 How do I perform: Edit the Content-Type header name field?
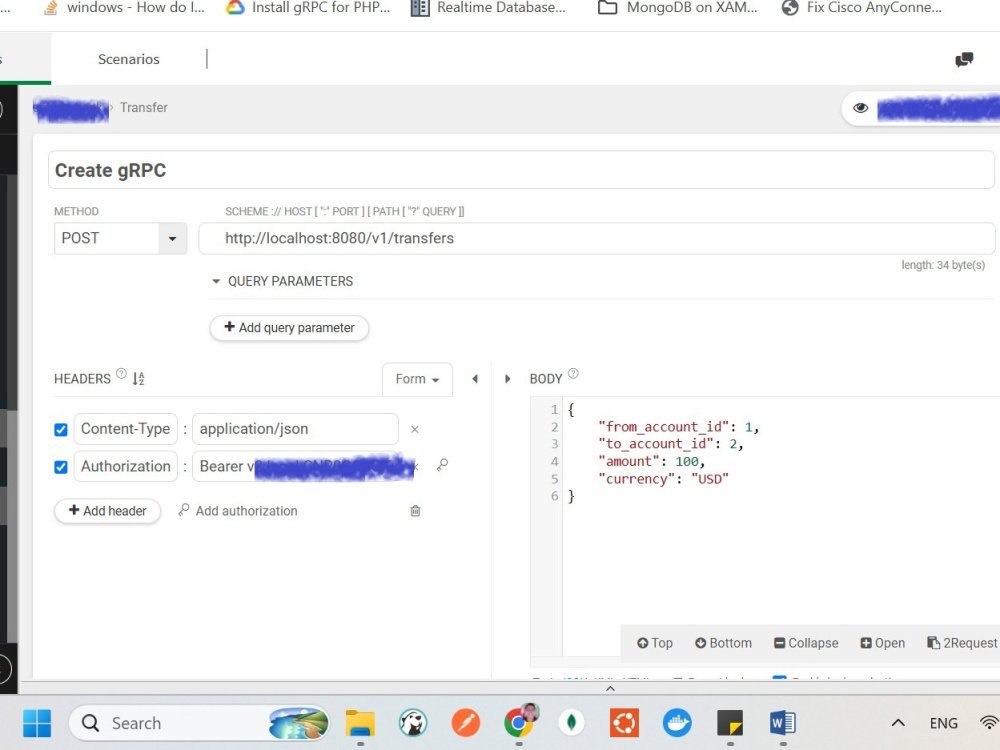[126, 429]
